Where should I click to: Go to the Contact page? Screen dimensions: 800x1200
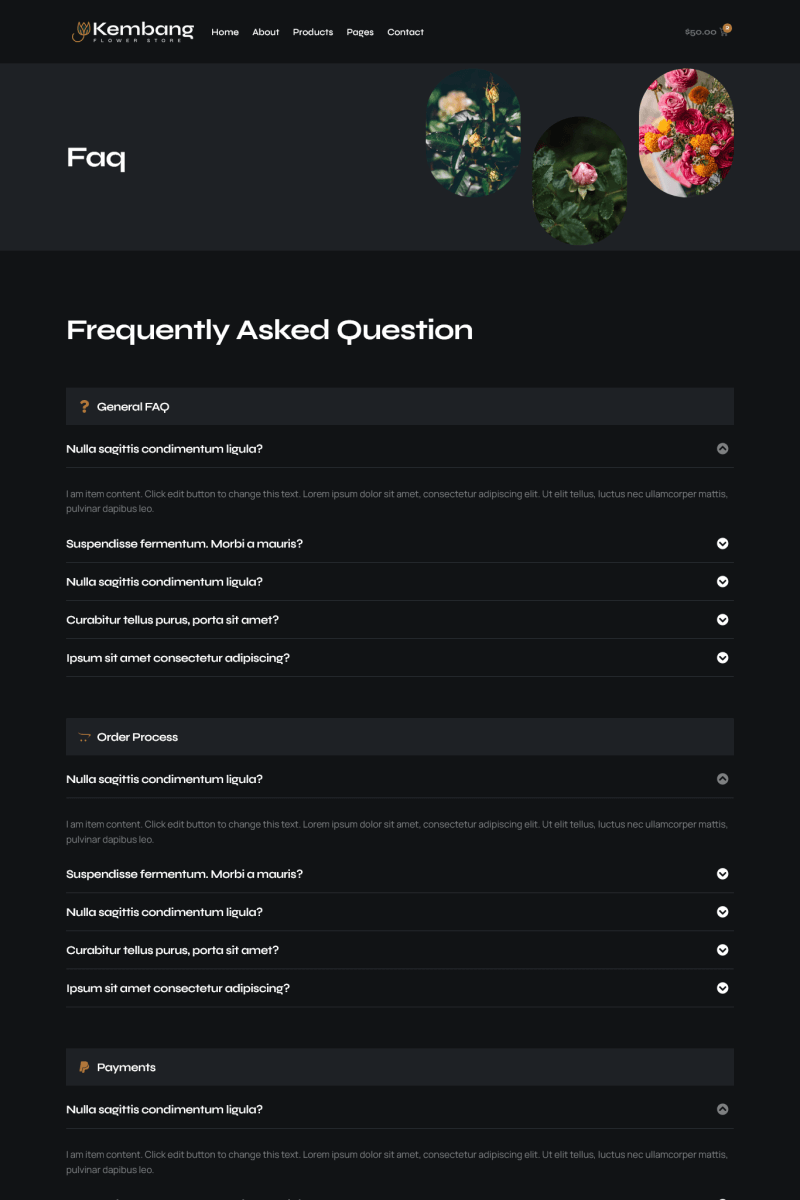click(x=405, y=32)
